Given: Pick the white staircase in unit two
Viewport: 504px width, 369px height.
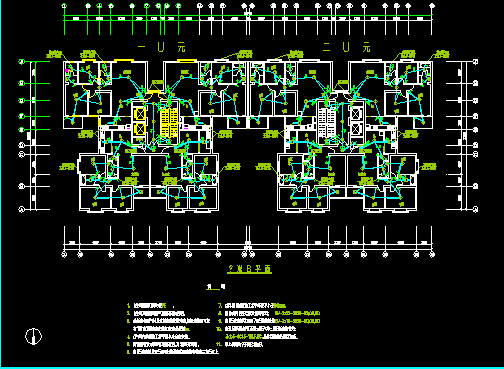Looking at the screenshot, I should click(x=327, y=122).
